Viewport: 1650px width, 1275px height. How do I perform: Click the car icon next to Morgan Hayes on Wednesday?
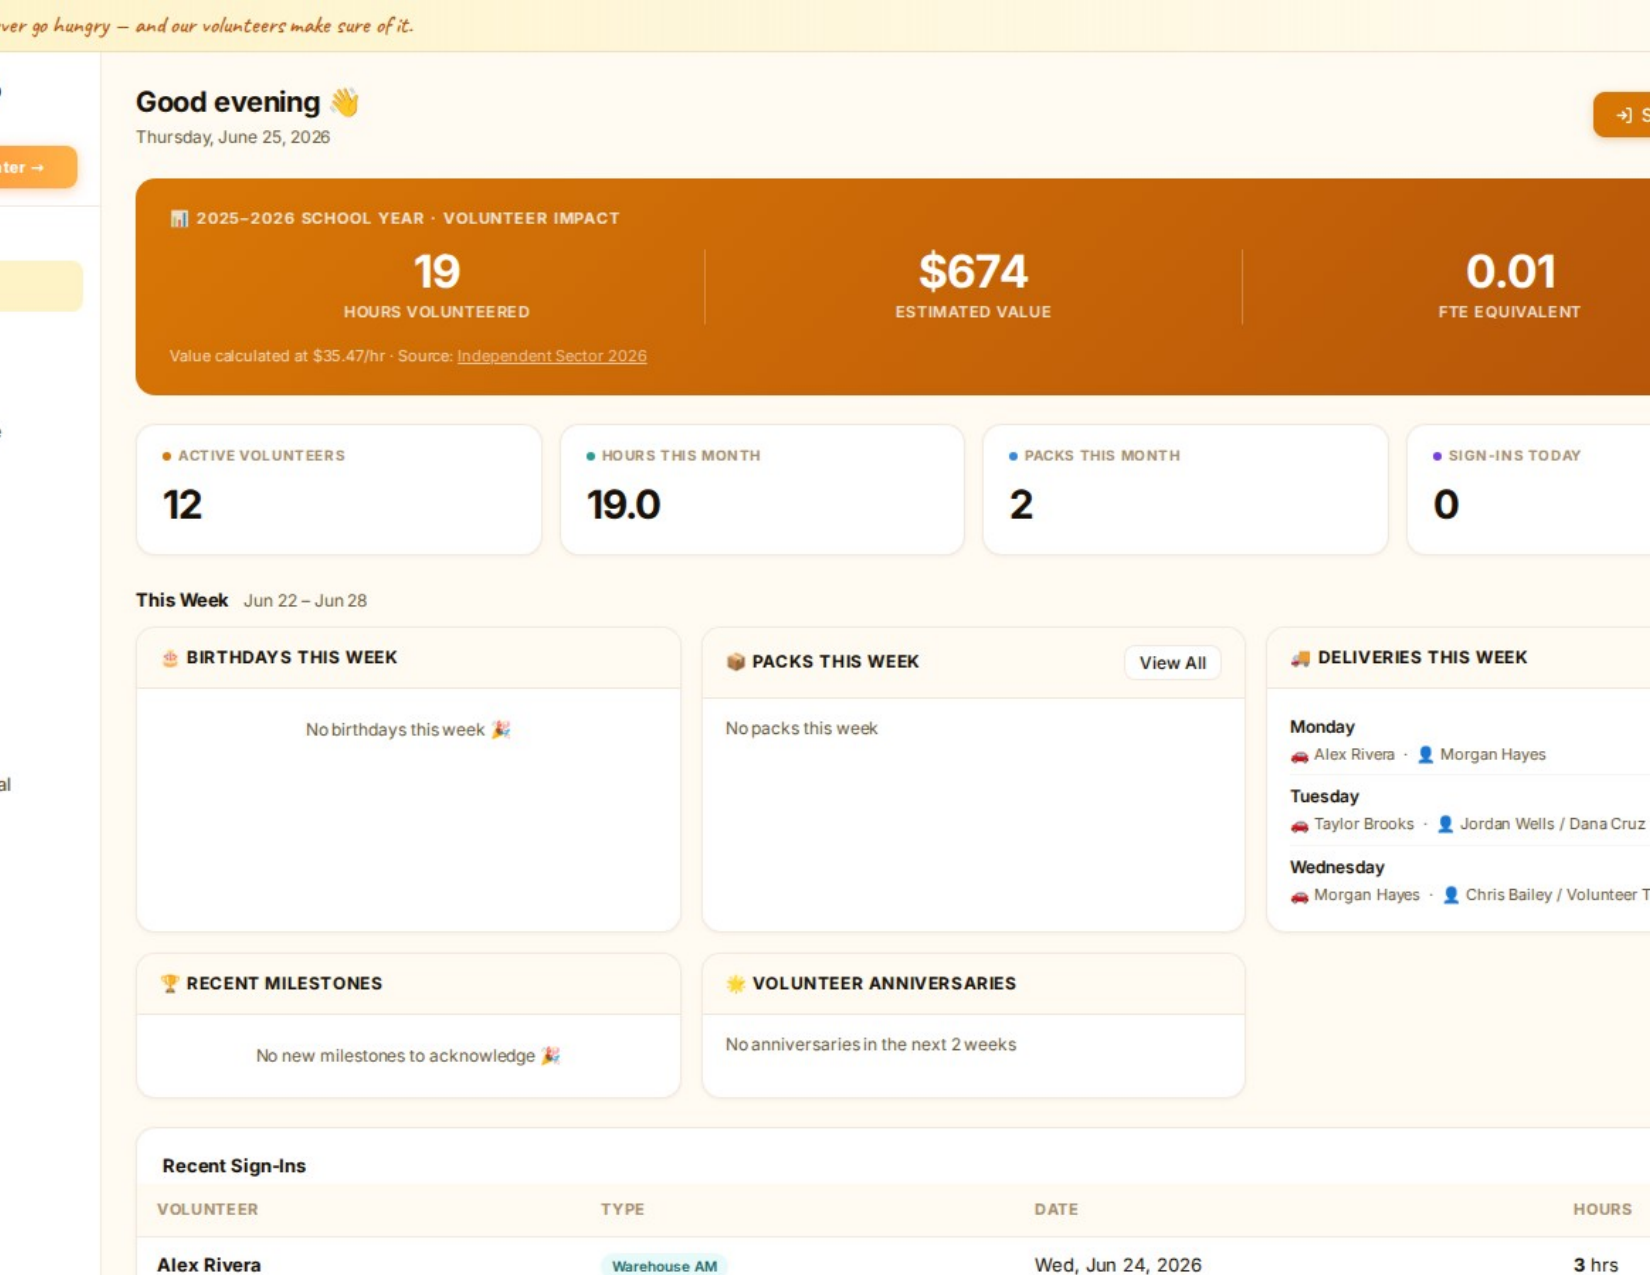(x=1299, y=896)
